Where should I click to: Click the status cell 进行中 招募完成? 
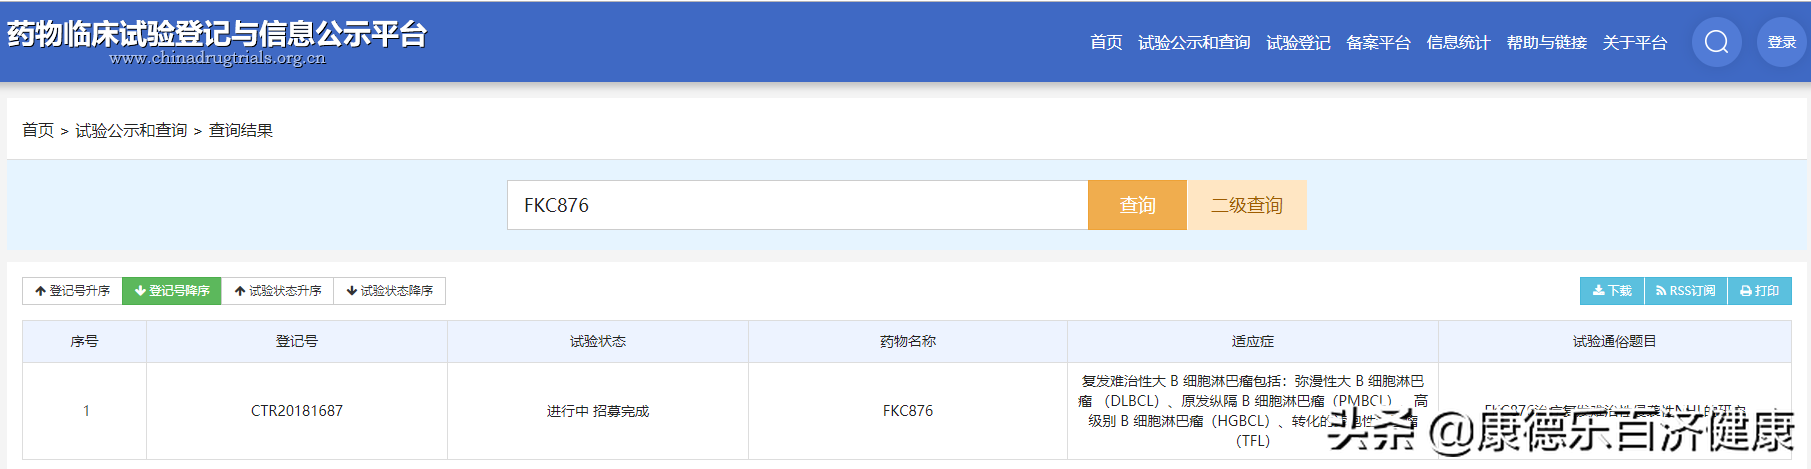[598, 411]
